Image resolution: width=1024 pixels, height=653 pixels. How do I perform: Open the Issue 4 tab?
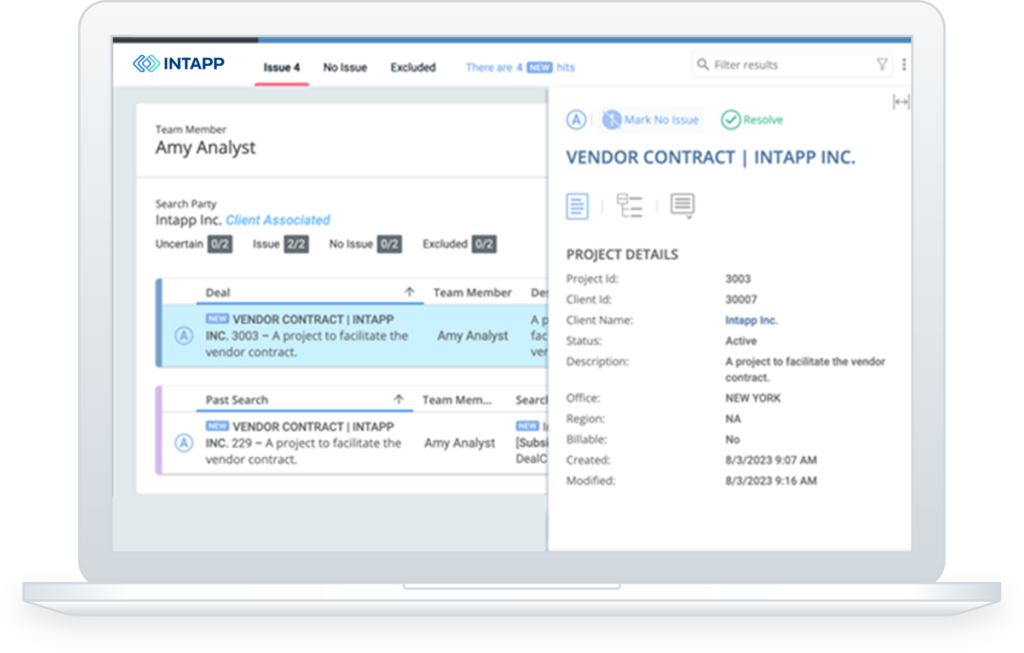pos(281,67)
